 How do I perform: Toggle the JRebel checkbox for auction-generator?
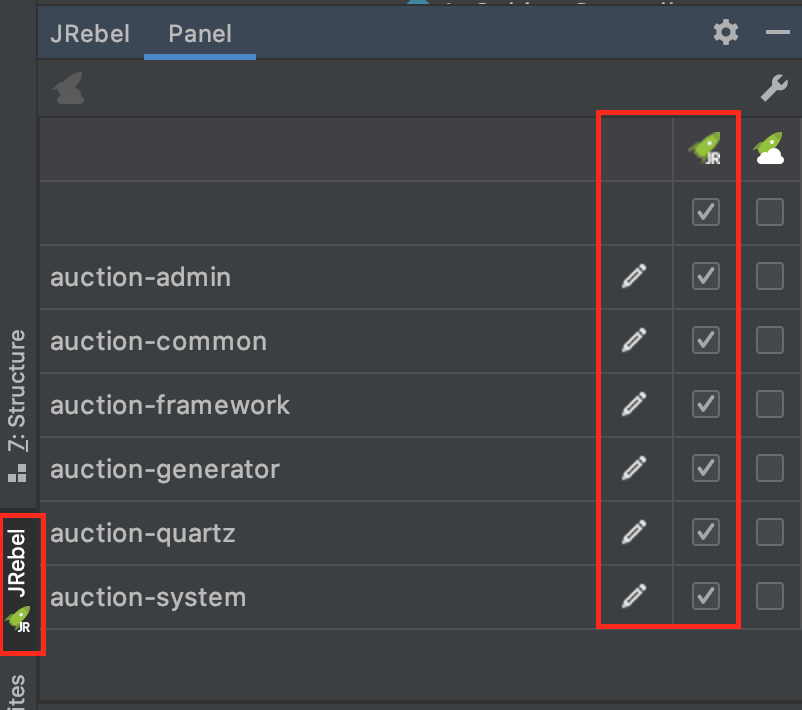[x=705, y=468]
